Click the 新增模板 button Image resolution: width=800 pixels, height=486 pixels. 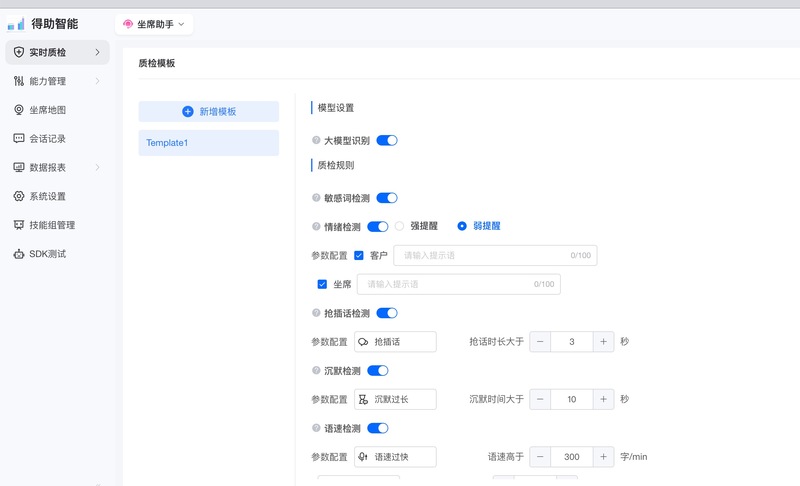click(x=209, y=111)
